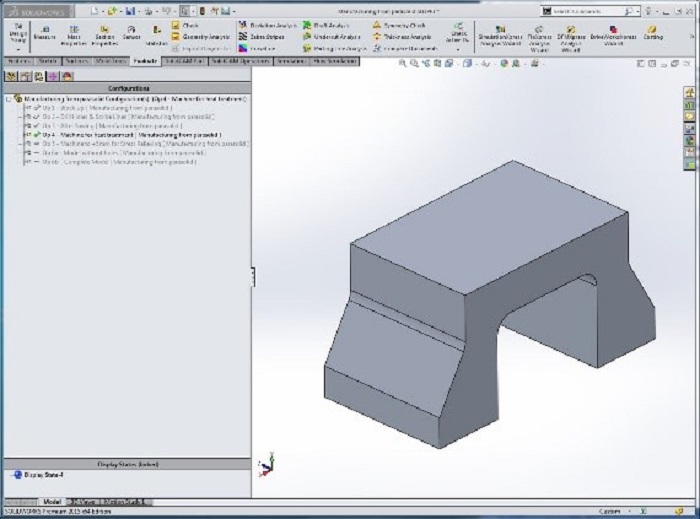Open Section Properties tool

pos(103,32)
